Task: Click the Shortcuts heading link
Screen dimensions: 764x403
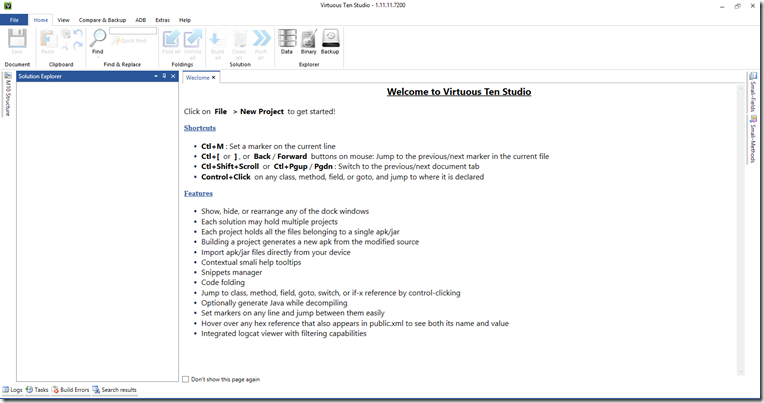Action: (x=200, y=128)
